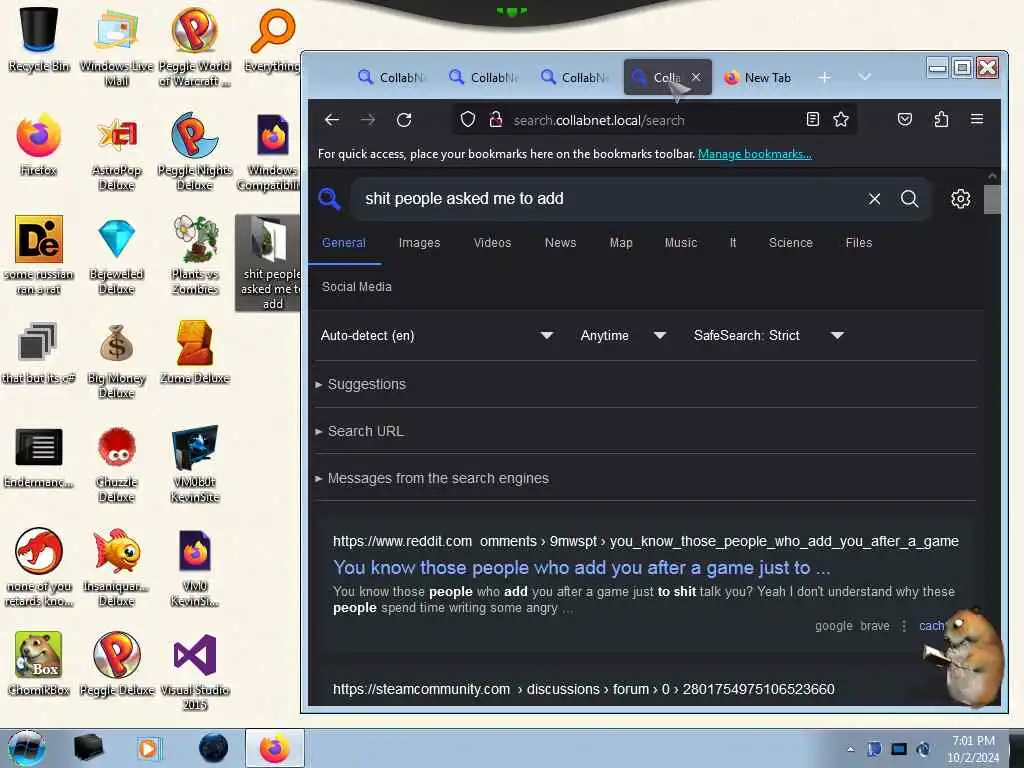This screenshot has height=768, width=1024.
Task: Open Firefox hamburger application menu
Action: click(x=977, y=120)
